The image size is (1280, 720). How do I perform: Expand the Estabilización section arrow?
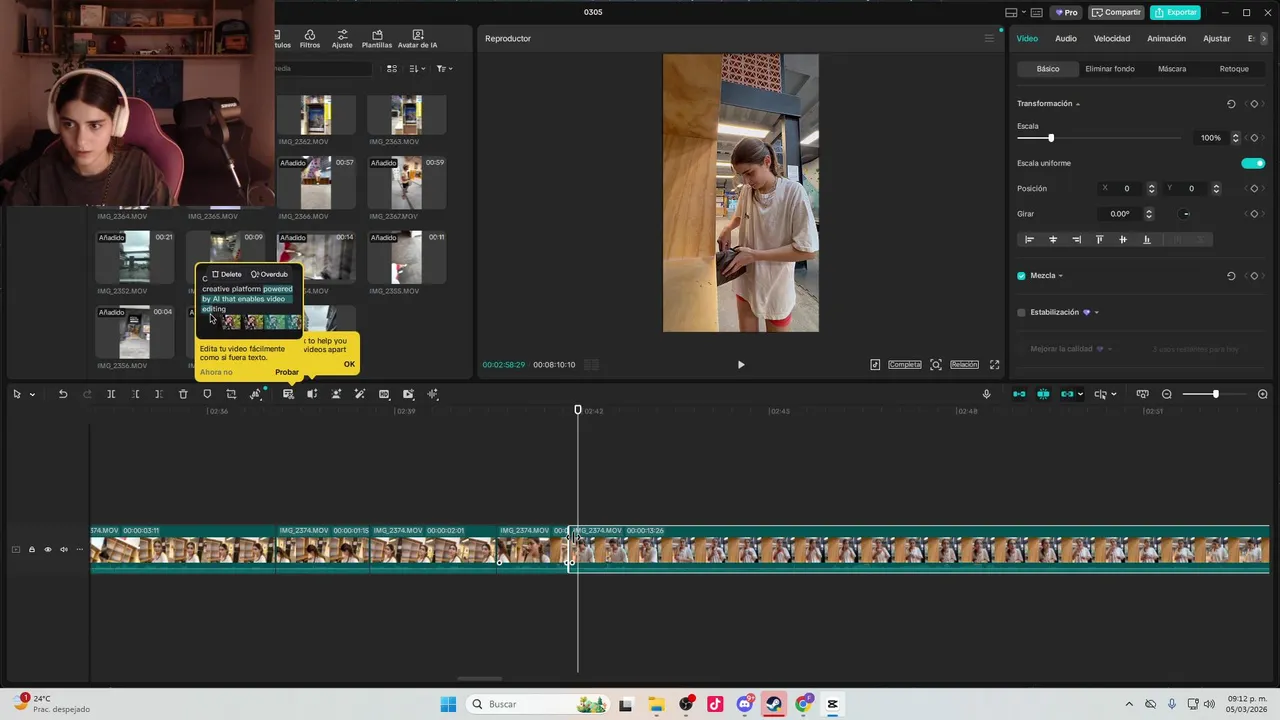pos(1097,313)
